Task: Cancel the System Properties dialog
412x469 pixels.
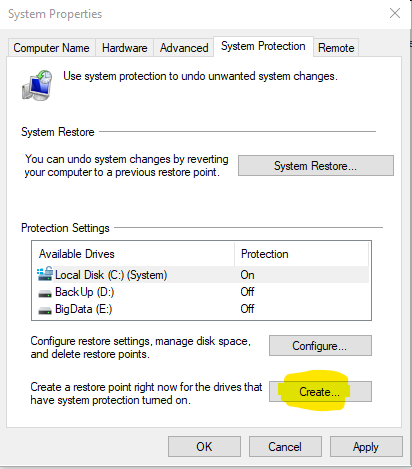Action: [285, 447]
